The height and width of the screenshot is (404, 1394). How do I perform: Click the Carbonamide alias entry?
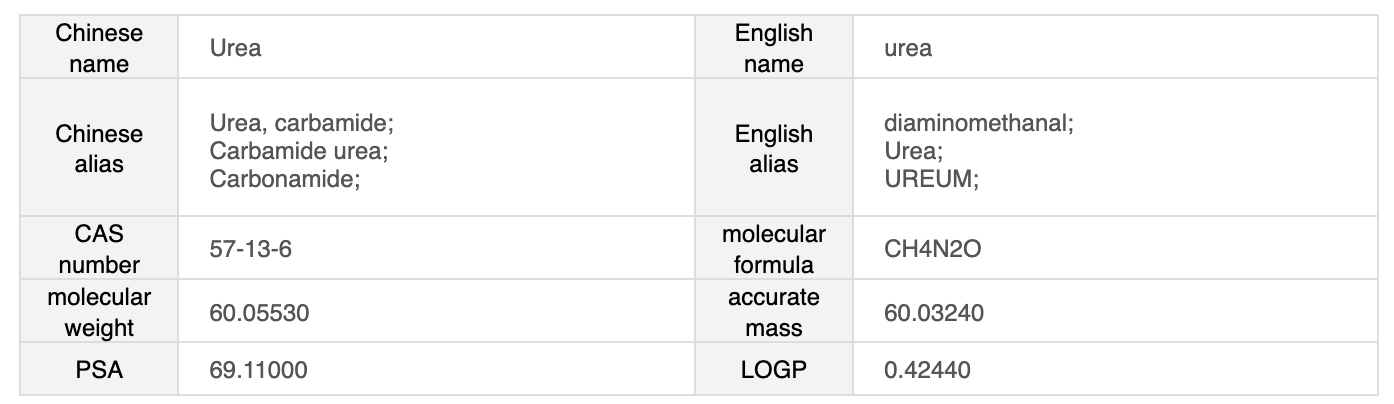click(284, 178)
